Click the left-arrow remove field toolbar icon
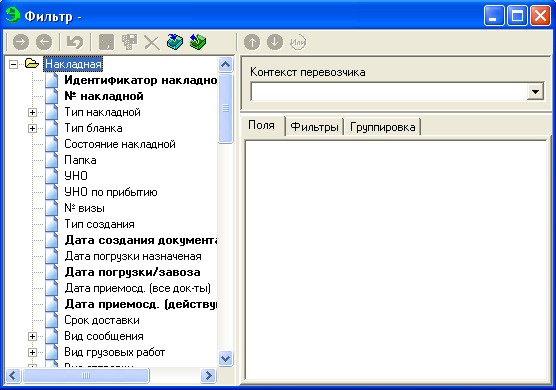 click(44, 42)
